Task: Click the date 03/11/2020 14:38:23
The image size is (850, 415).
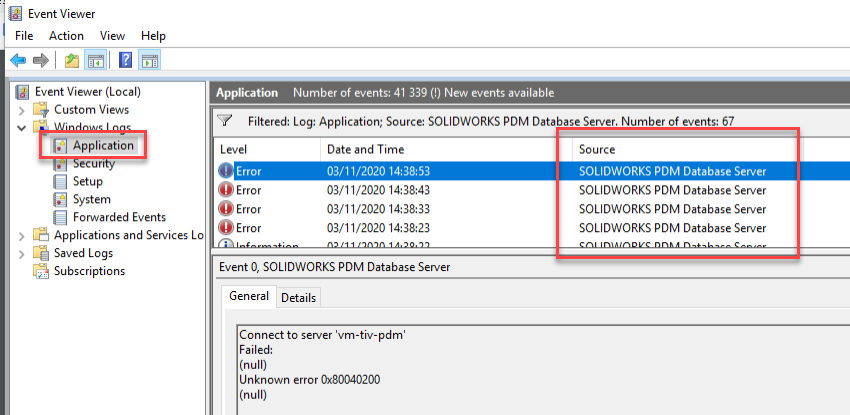Action: (x=378, y=228)
